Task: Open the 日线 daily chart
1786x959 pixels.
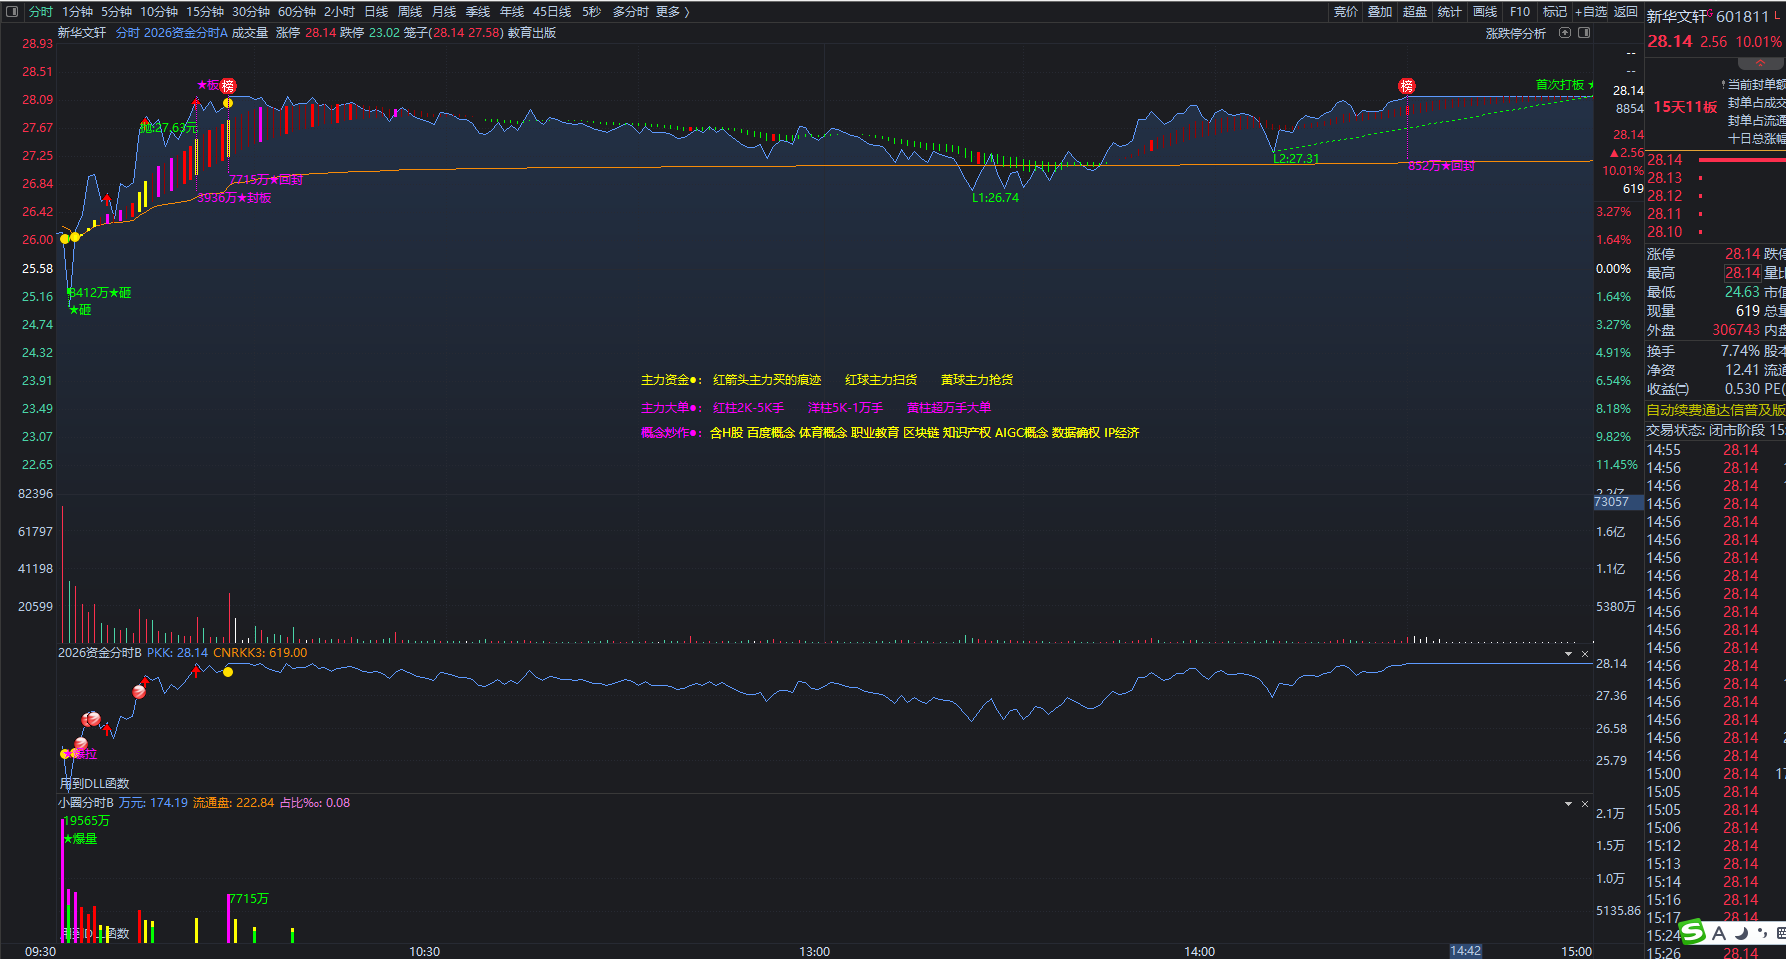Action: [x=376, y=12]
